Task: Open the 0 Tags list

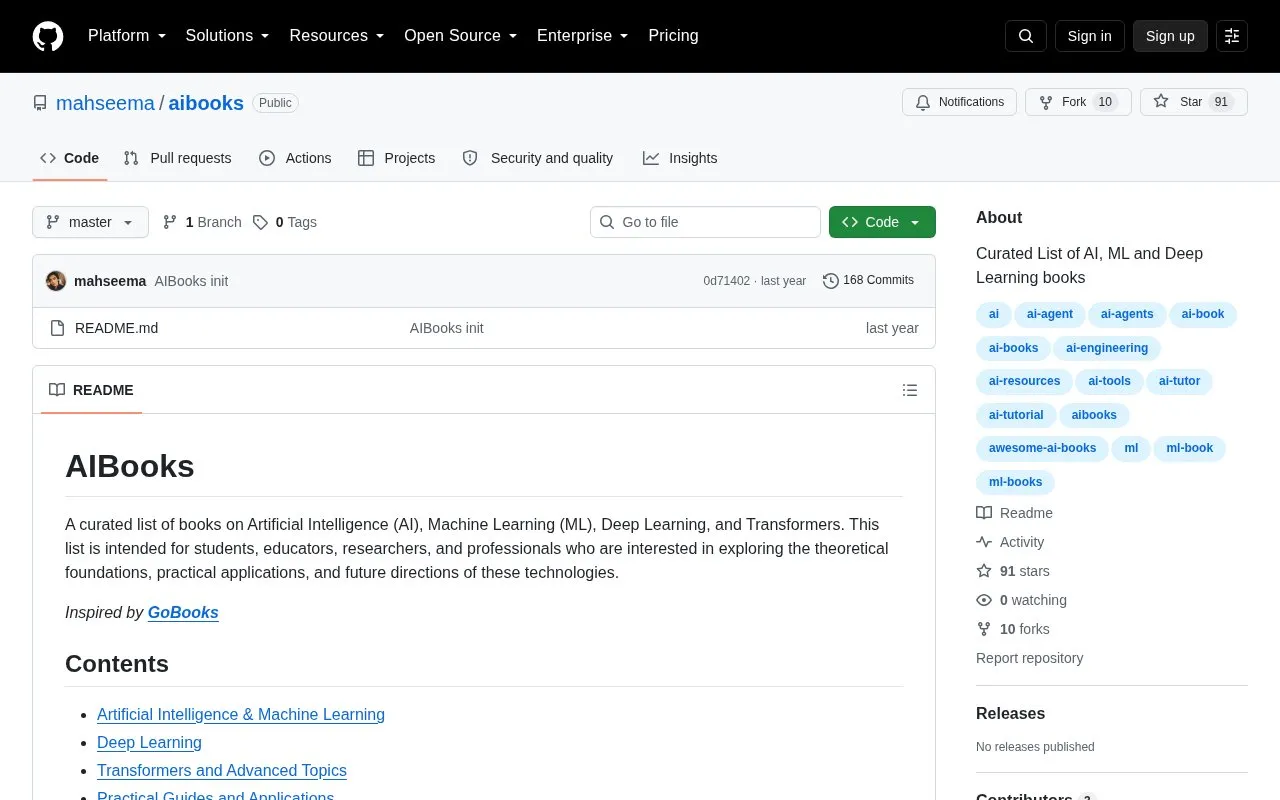Action: (x=285, y=222)
